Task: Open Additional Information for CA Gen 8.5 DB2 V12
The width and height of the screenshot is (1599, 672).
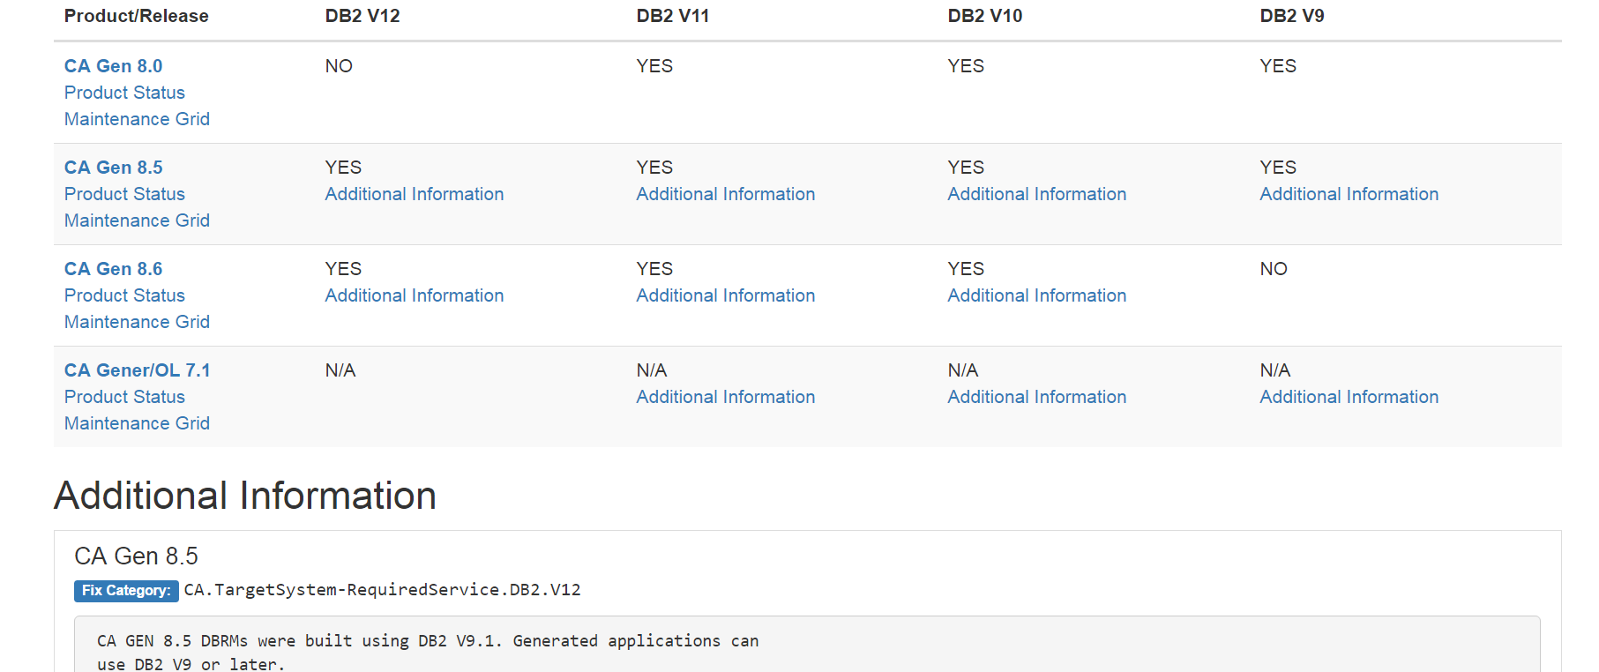Action: [414, 194]
